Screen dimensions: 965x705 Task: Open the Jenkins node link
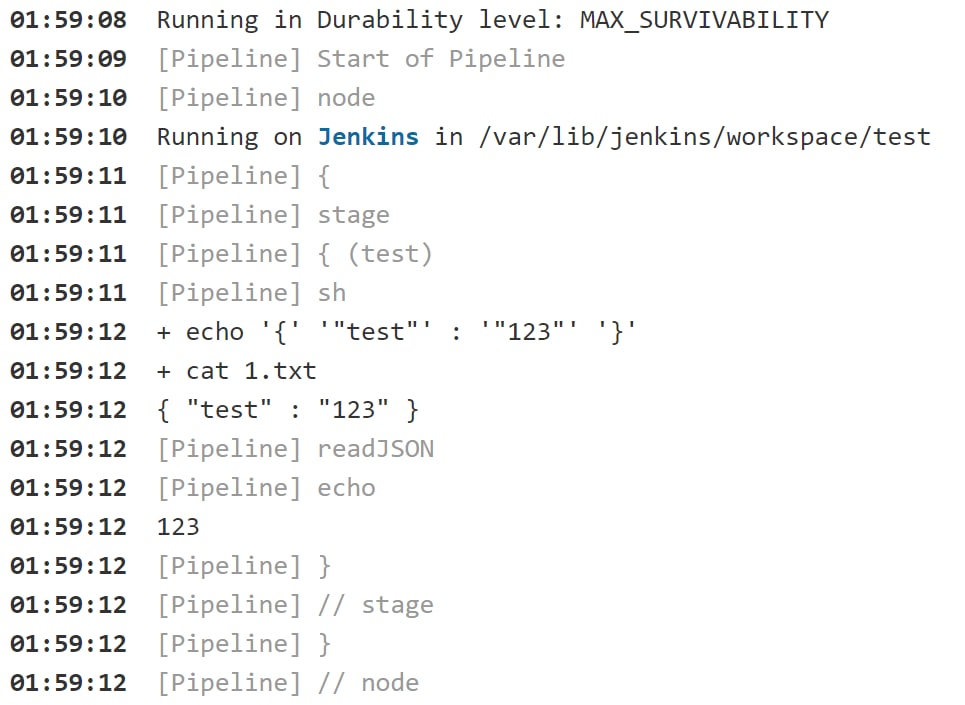[368, 137]
